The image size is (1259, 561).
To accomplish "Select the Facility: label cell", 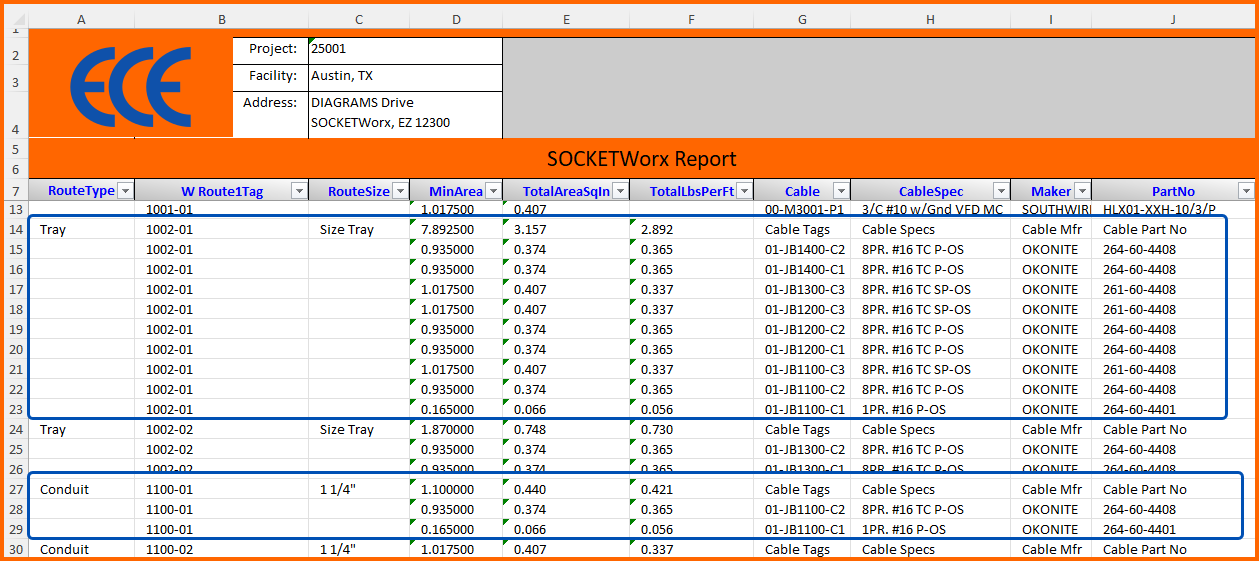I will pyautogui.click(x=270, y=76).
